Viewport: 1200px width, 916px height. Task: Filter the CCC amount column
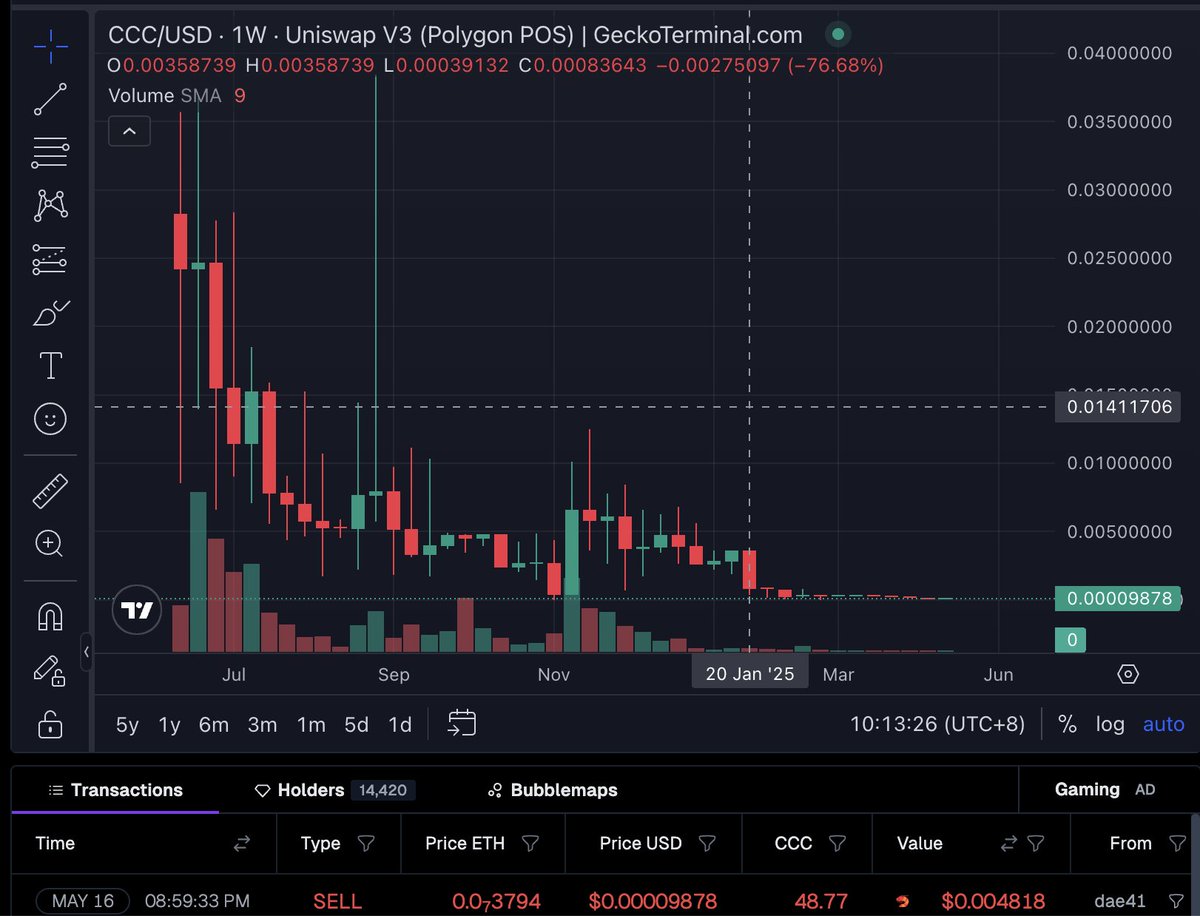tap(838, 844)
